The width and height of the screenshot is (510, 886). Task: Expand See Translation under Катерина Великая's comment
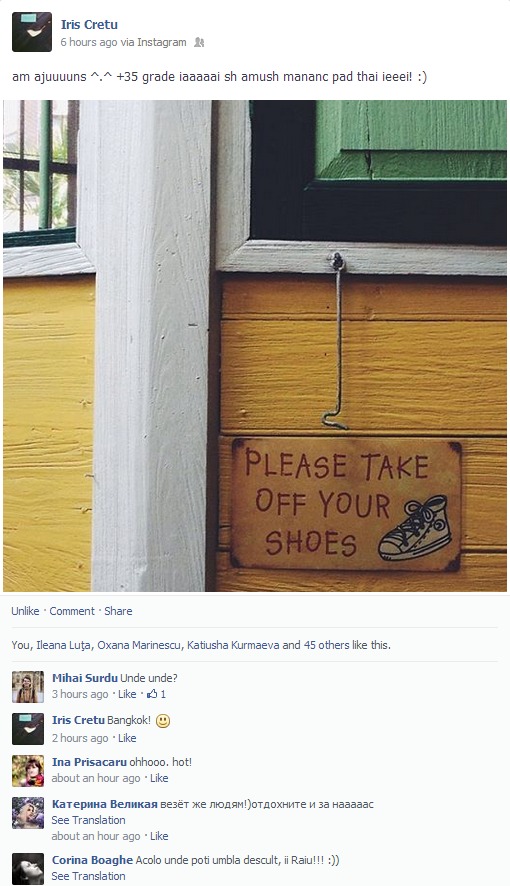pos(89,820)
